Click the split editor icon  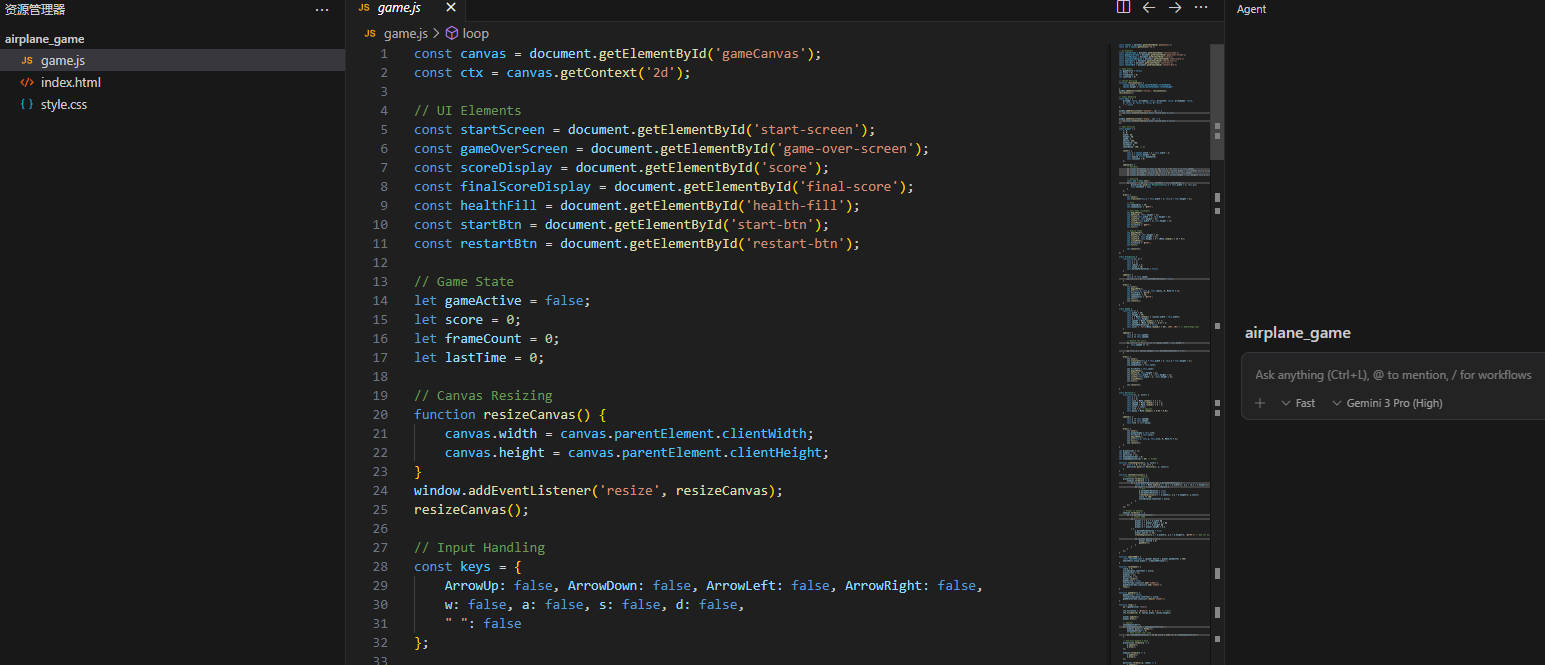click(x=1123, y=8)
